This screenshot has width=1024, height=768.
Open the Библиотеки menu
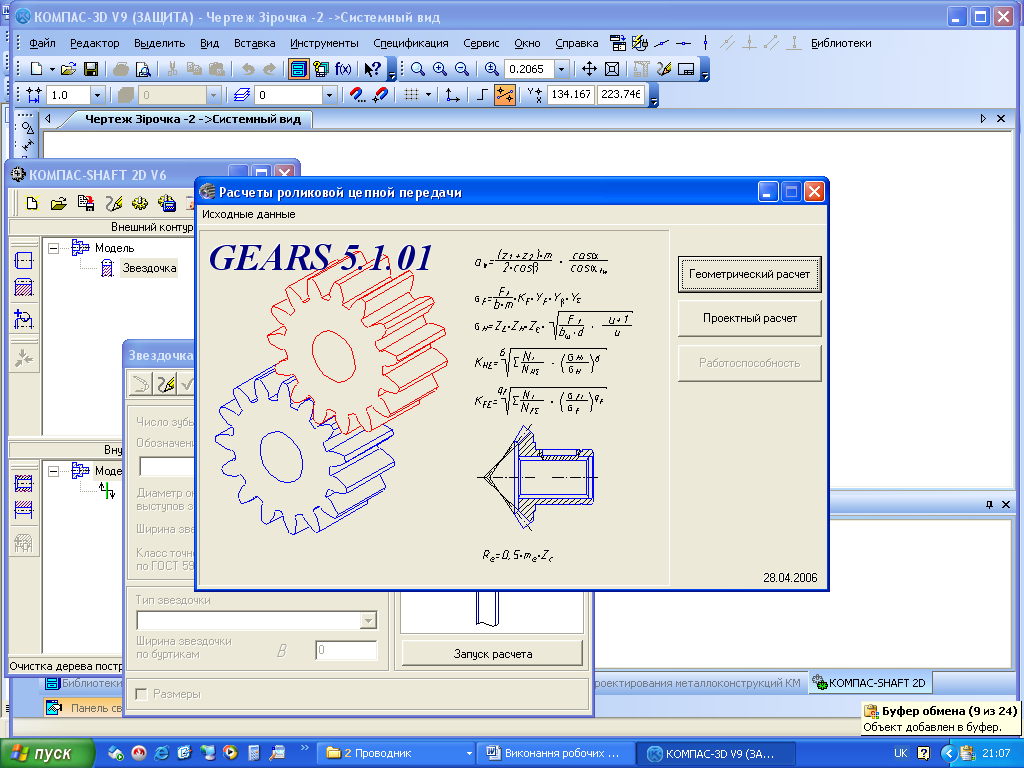tap(841, 43)
